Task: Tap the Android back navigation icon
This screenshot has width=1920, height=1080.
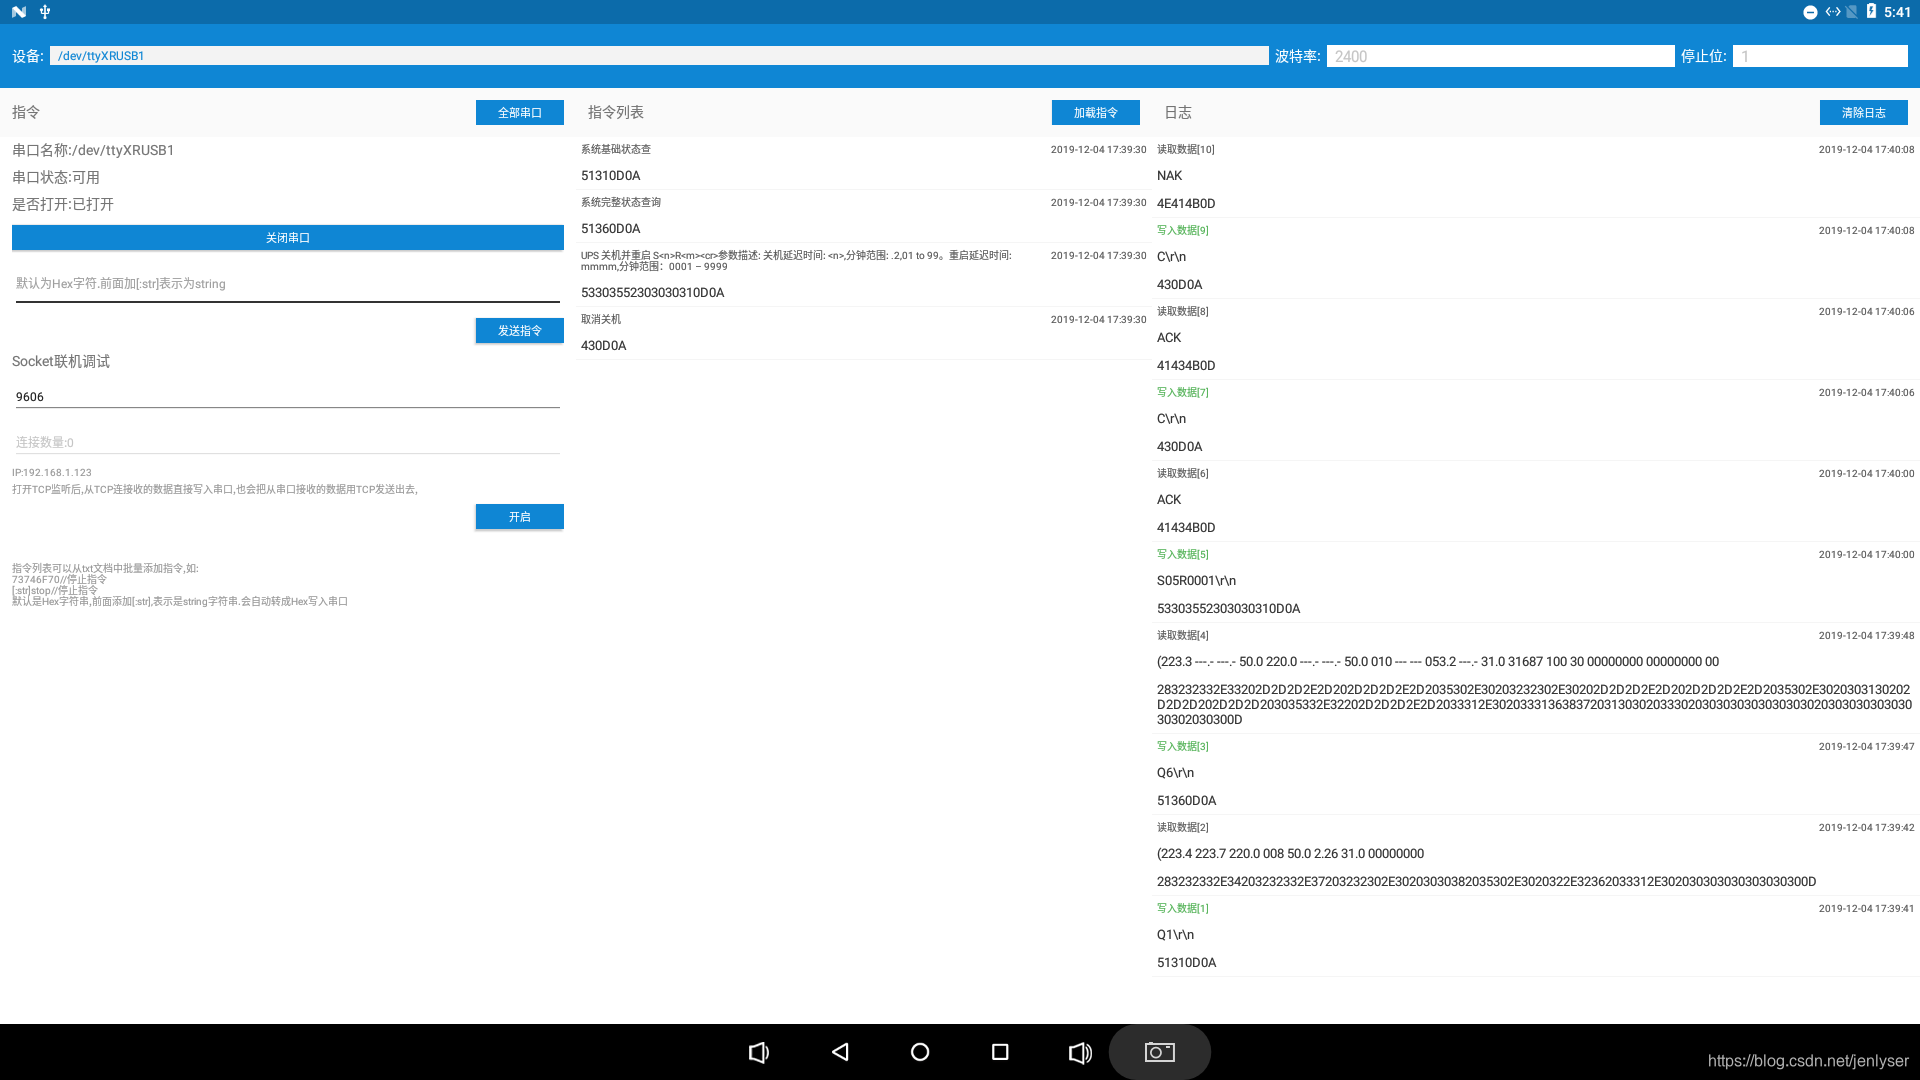Action: coord(840,1052)
